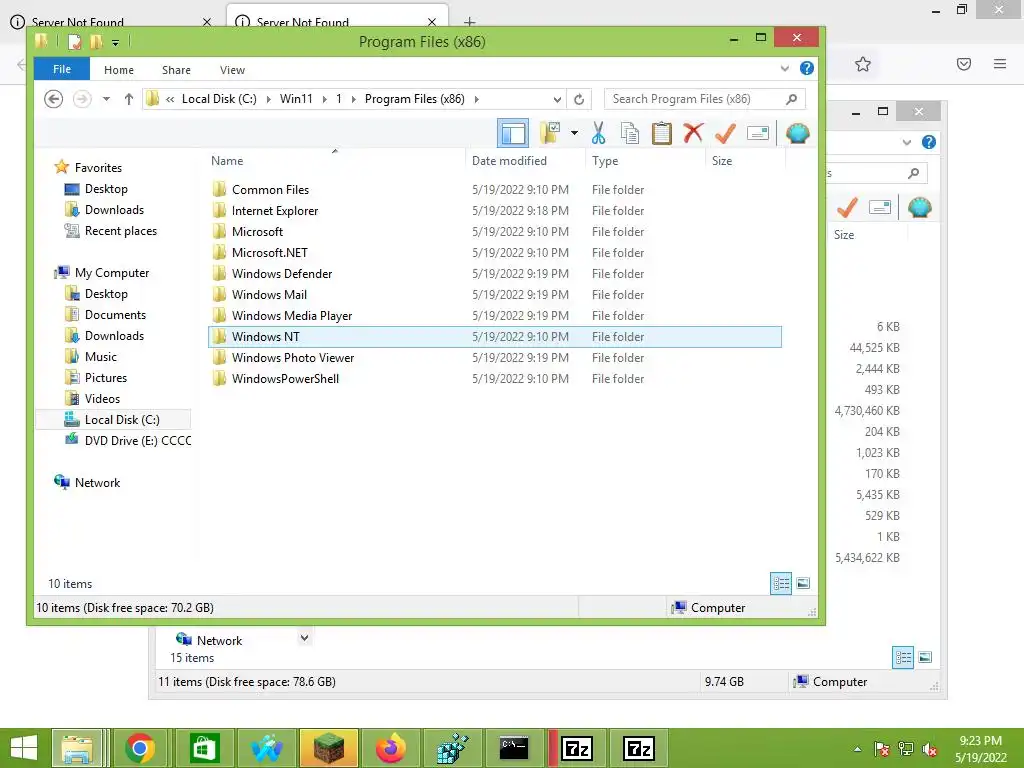Open Windows Store from the taskbar

pyautogui.click(x=204, y=748)
